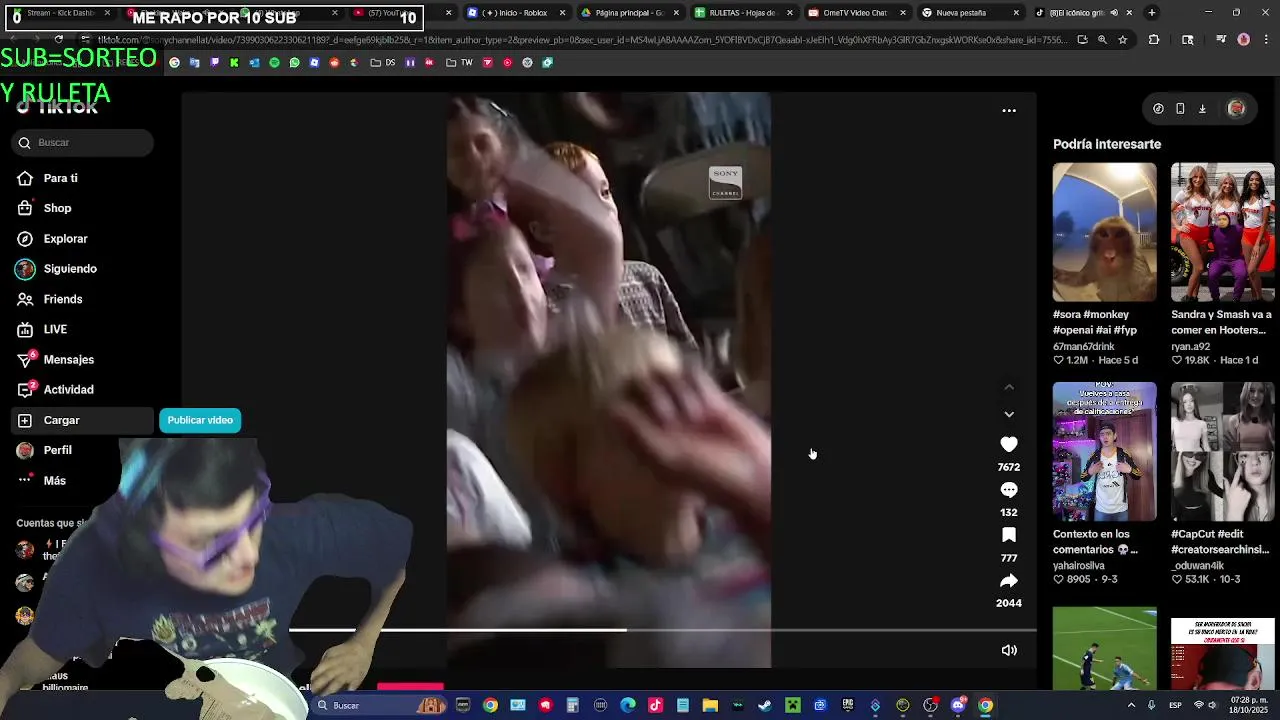Click the Windows taskbar Buscar field
This screenshot has height=720, width=1280.
pos(378,706)
